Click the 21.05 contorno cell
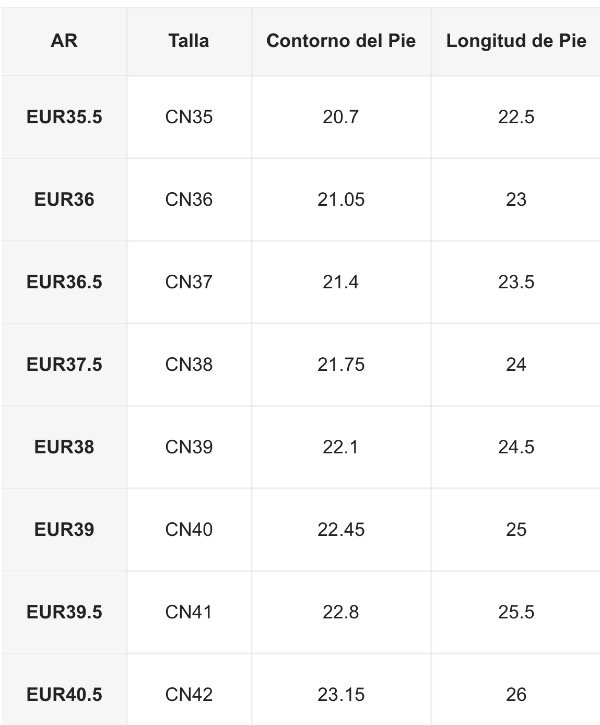Viewport: 600px width, 725px height. tap(341, 200)
